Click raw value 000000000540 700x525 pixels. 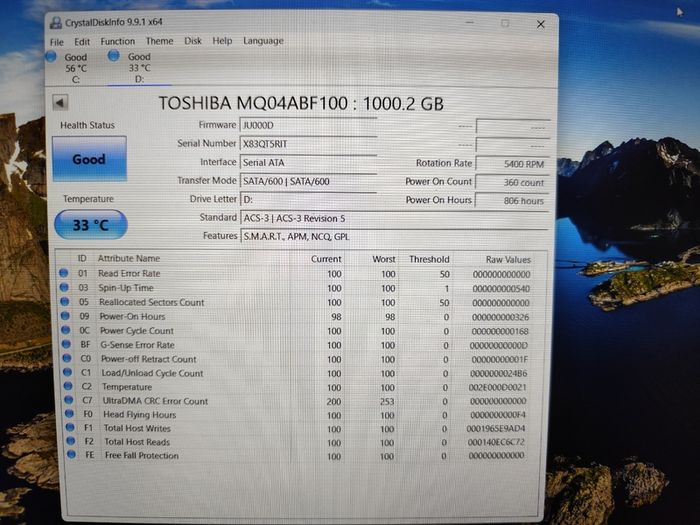tap(501, 289)
